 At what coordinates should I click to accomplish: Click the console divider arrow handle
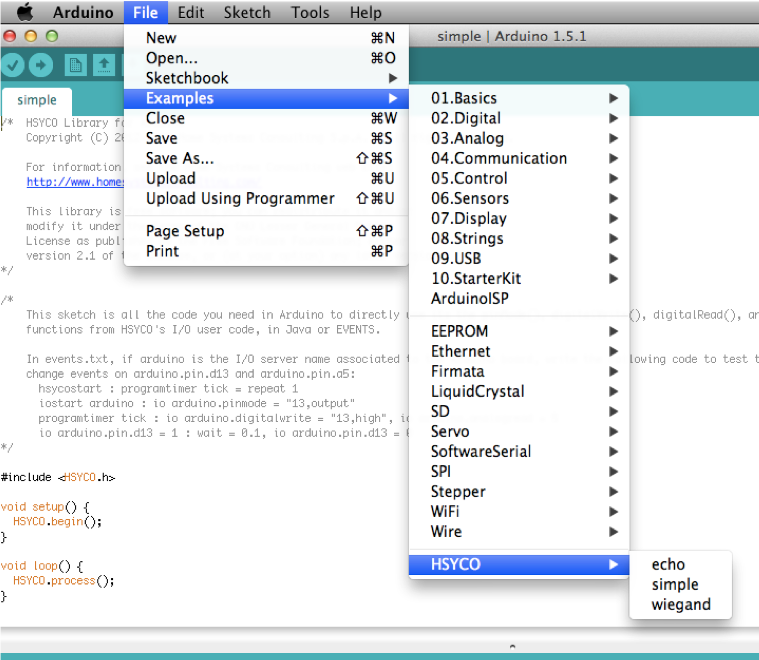[512, 646]
